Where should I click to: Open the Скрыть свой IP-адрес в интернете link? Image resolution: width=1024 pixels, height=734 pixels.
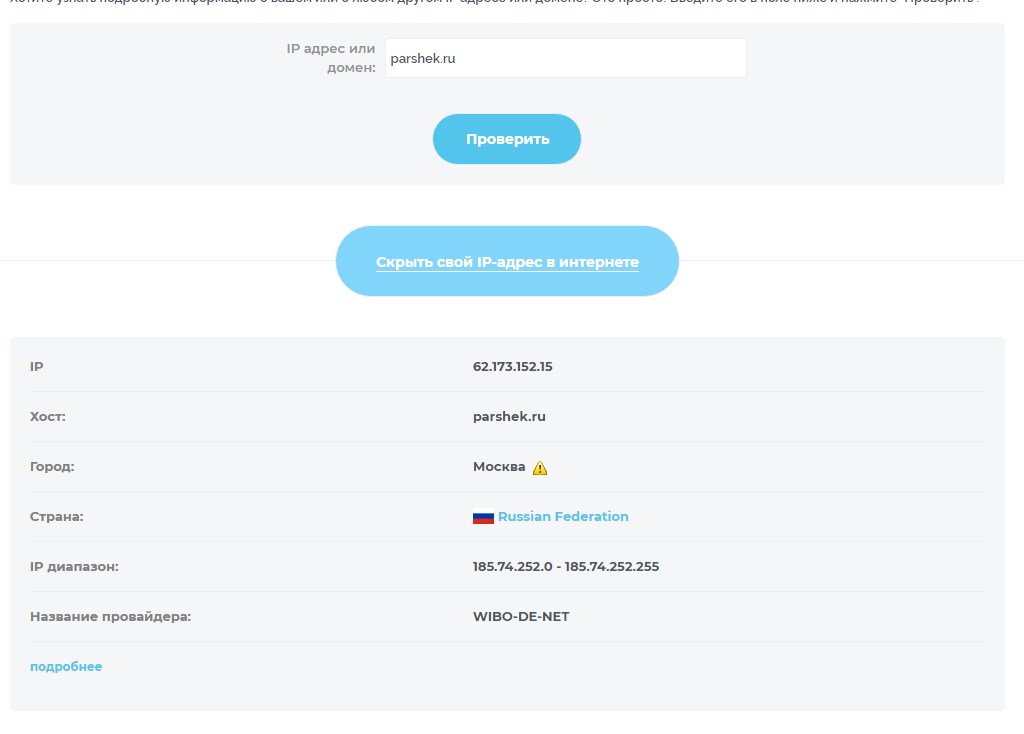click(x=507, y=262)
